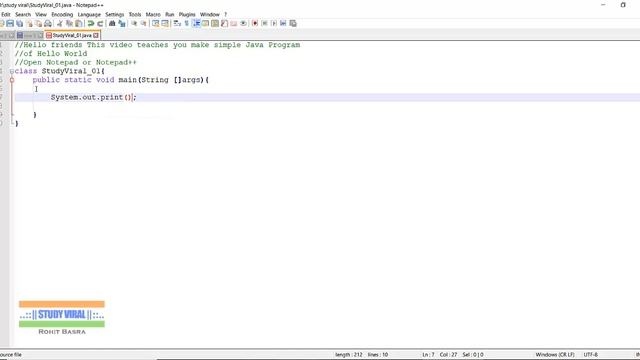Click the Close document toolbar icon
Viewport: 640px width, 360px height.
30,24
